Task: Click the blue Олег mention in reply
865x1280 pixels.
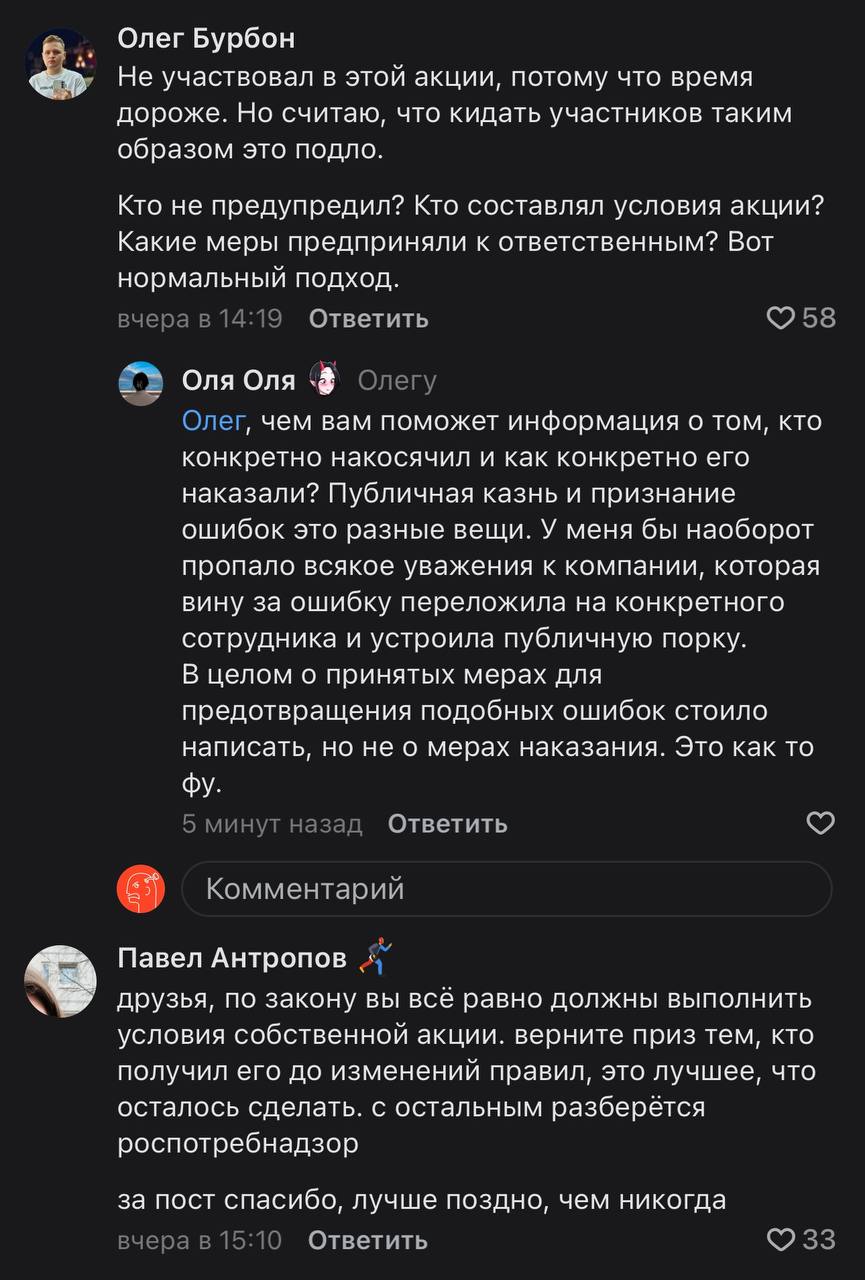Action: (212, 421)
